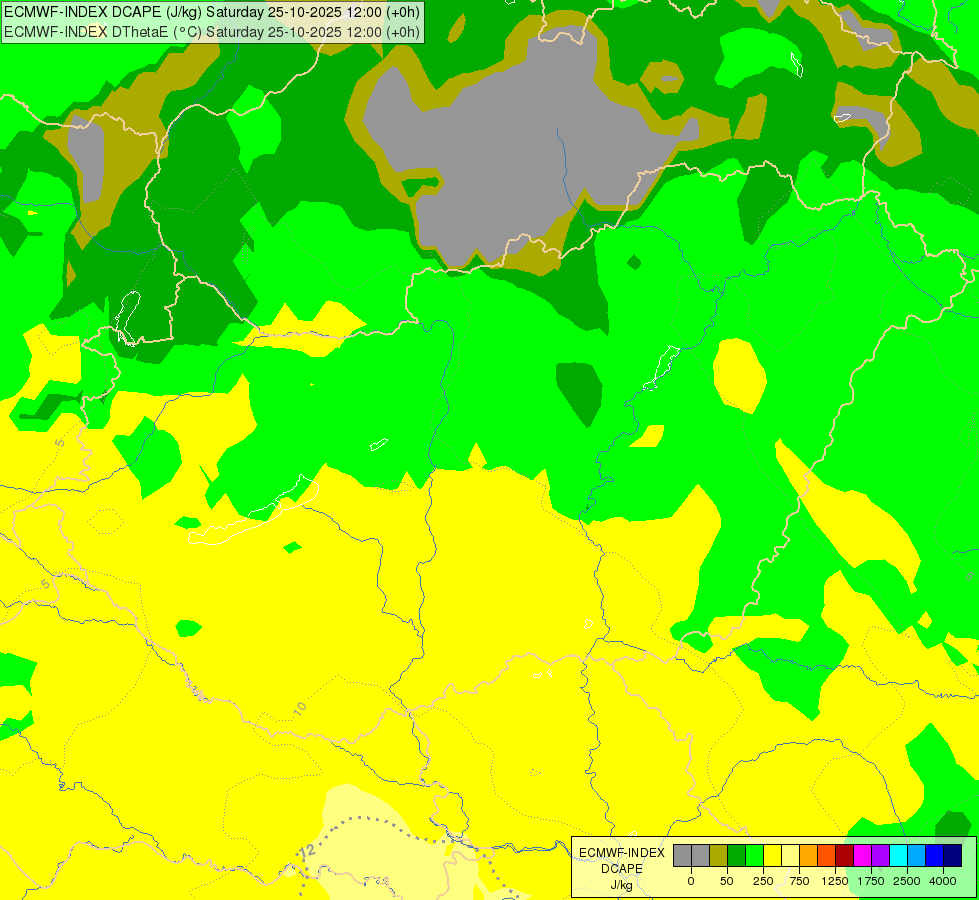Select the pure blue legend swatch

tap(935, 856)
